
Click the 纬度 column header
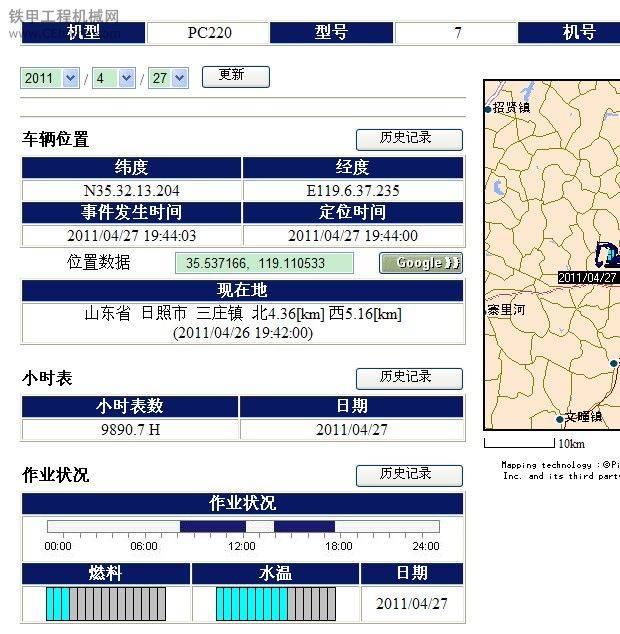131,167
